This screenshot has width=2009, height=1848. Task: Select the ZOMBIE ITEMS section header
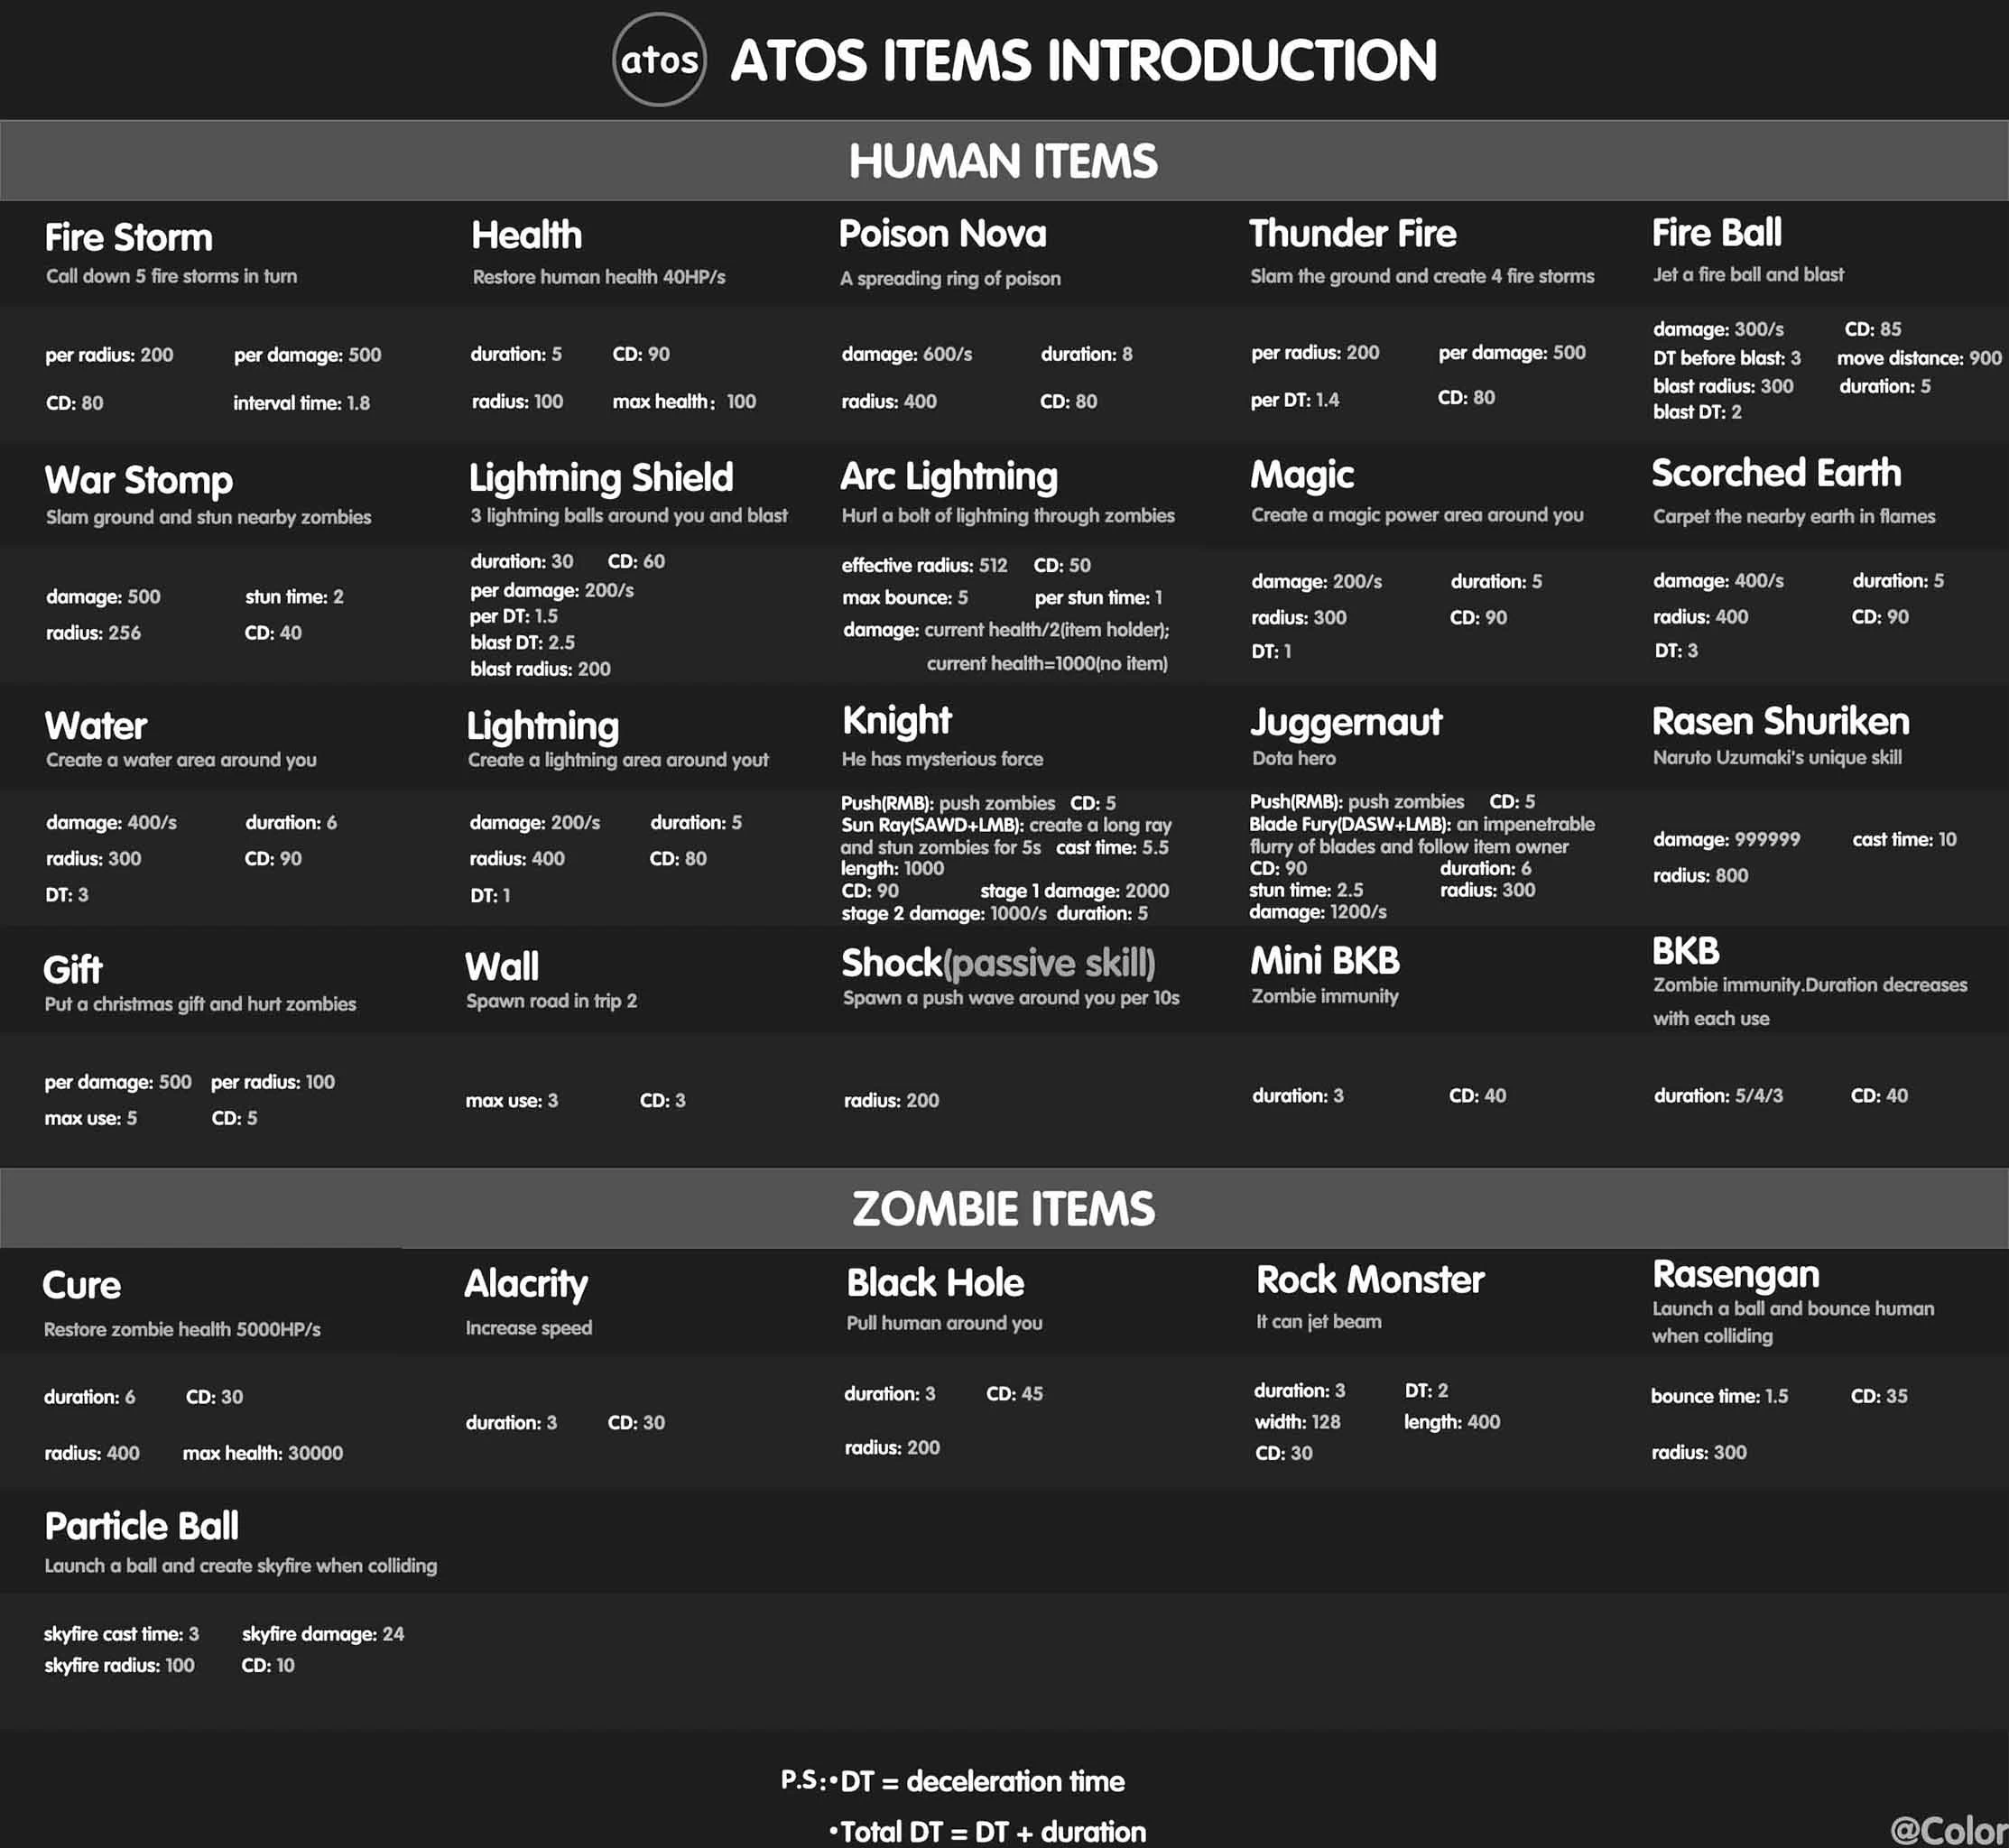click(1003, 1208)
